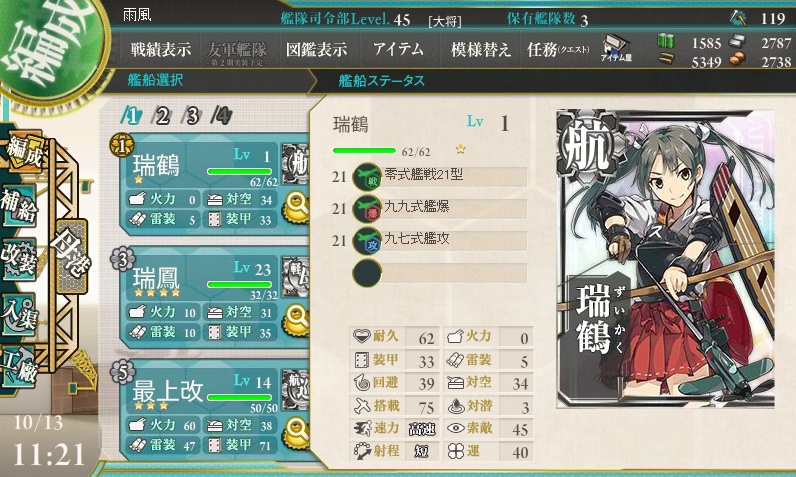Open 任務 (クエスト) quest list
Viewport: 796px width, 477px height.
coord(558,49)
